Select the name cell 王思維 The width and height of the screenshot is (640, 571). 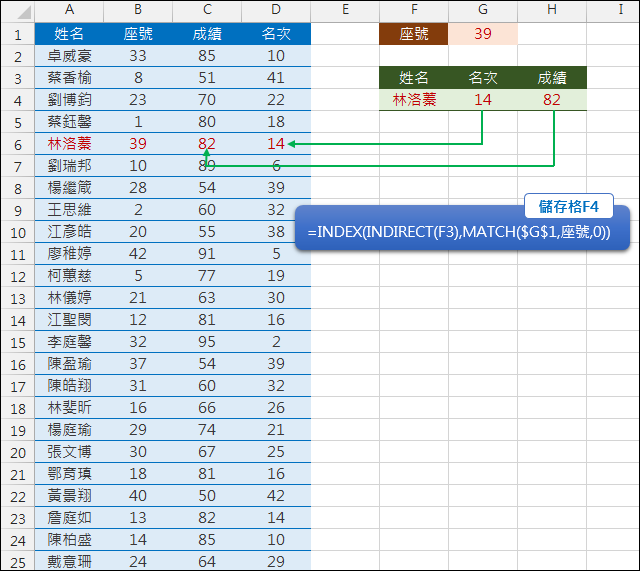click(x=69, y=210)
